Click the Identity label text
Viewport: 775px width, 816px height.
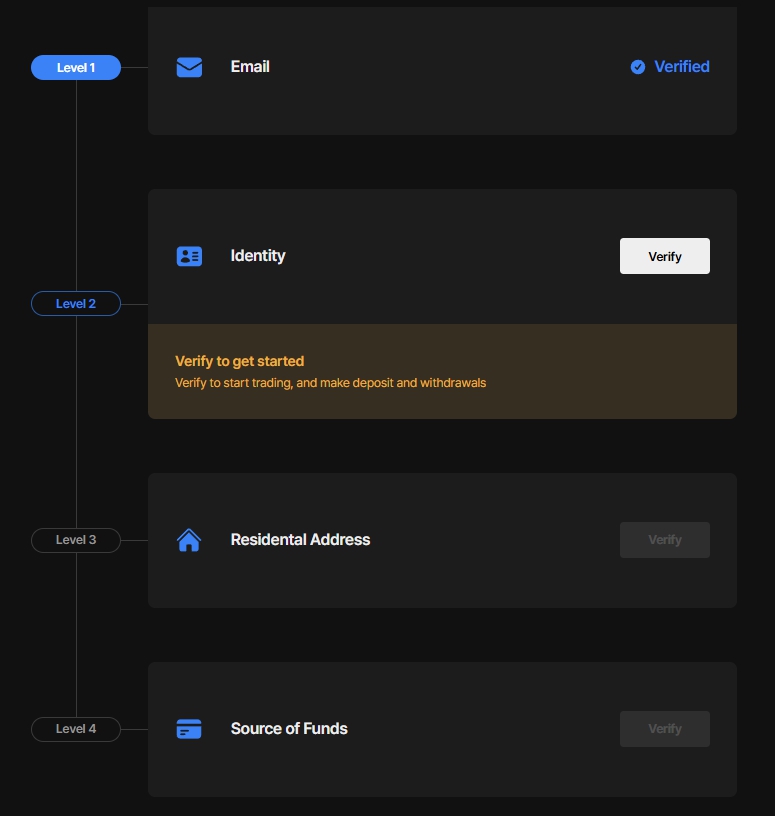point(258,256)
